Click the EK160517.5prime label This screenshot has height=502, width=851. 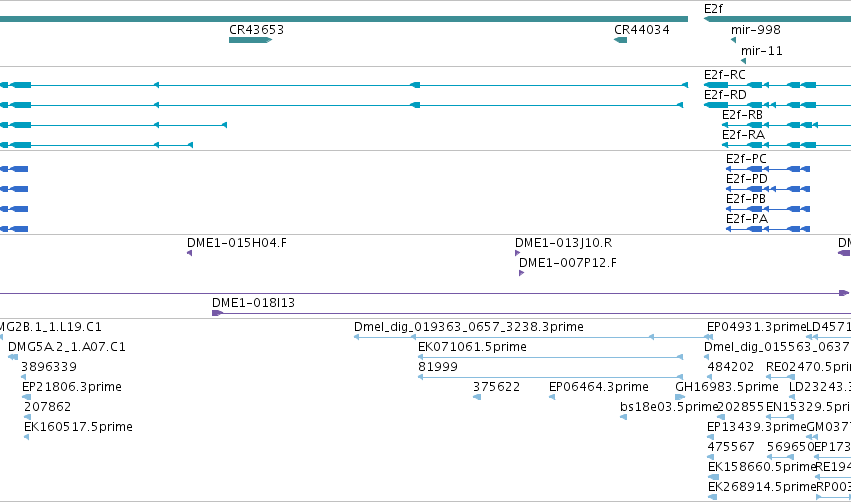78,428
